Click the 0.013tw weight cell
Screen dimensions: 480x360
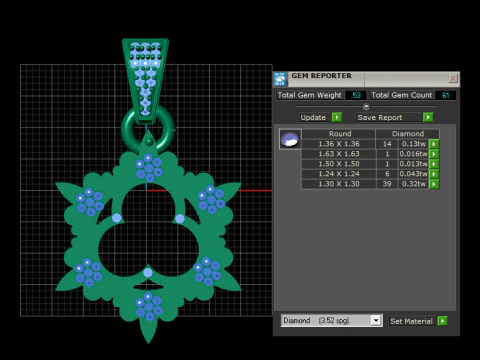tap(413, 164)
